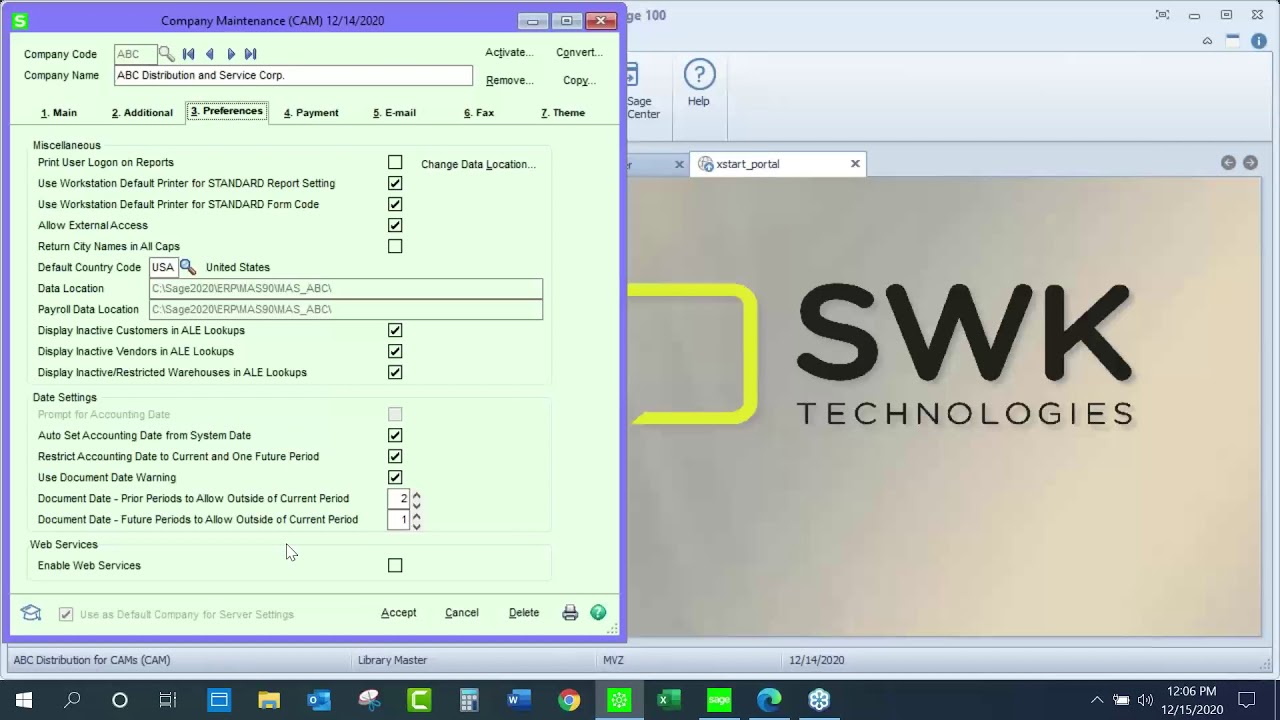Image resolution: width=1280 pixels, height=720 pixels.
Task: Open Windows Search on the taskbar
Action: [72, 700]
